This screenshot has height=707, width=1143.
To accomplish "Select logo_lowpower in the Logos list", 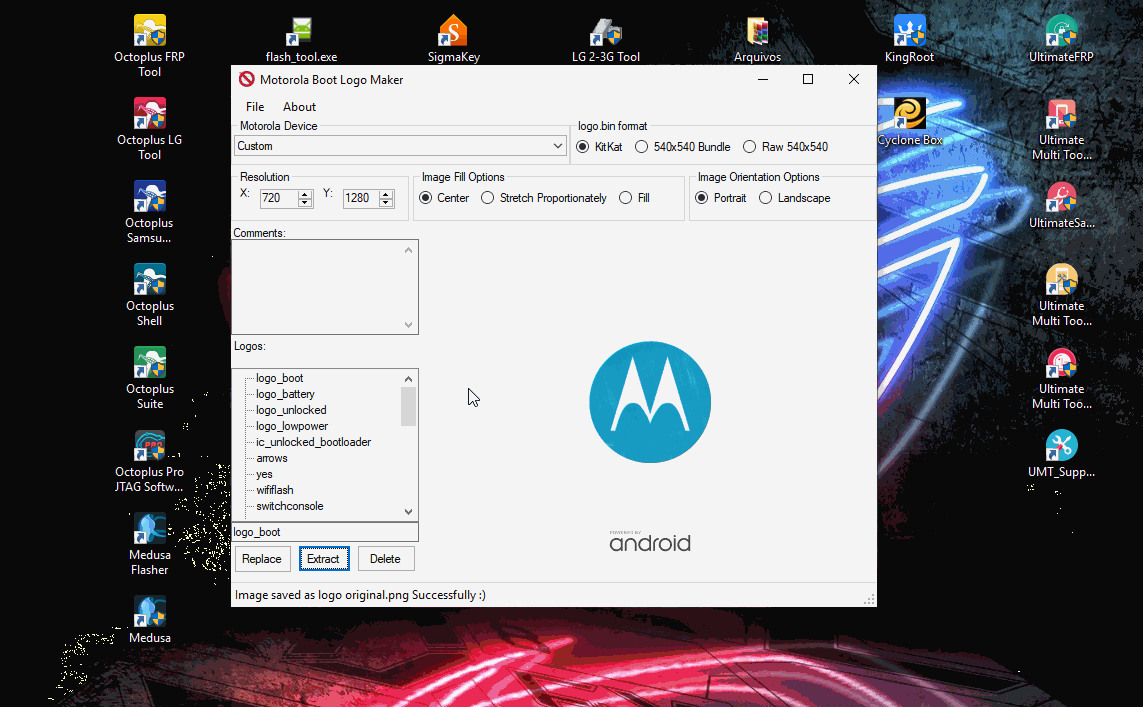I will pos(292,426).
